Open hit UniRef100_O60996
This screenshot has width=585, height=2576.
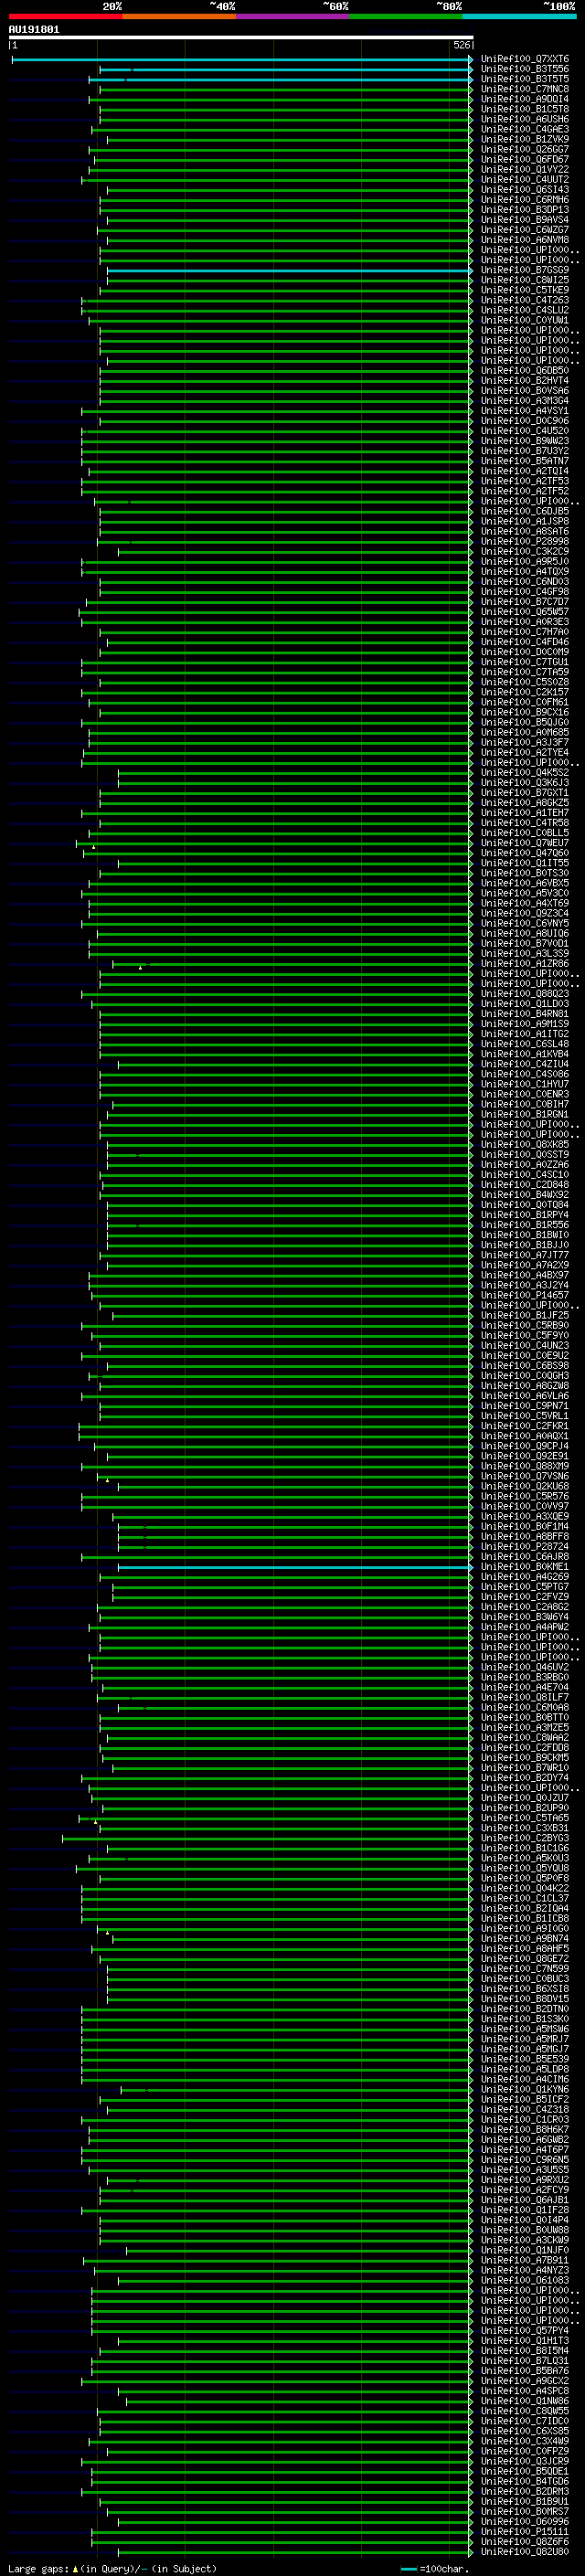(525, 2521)
